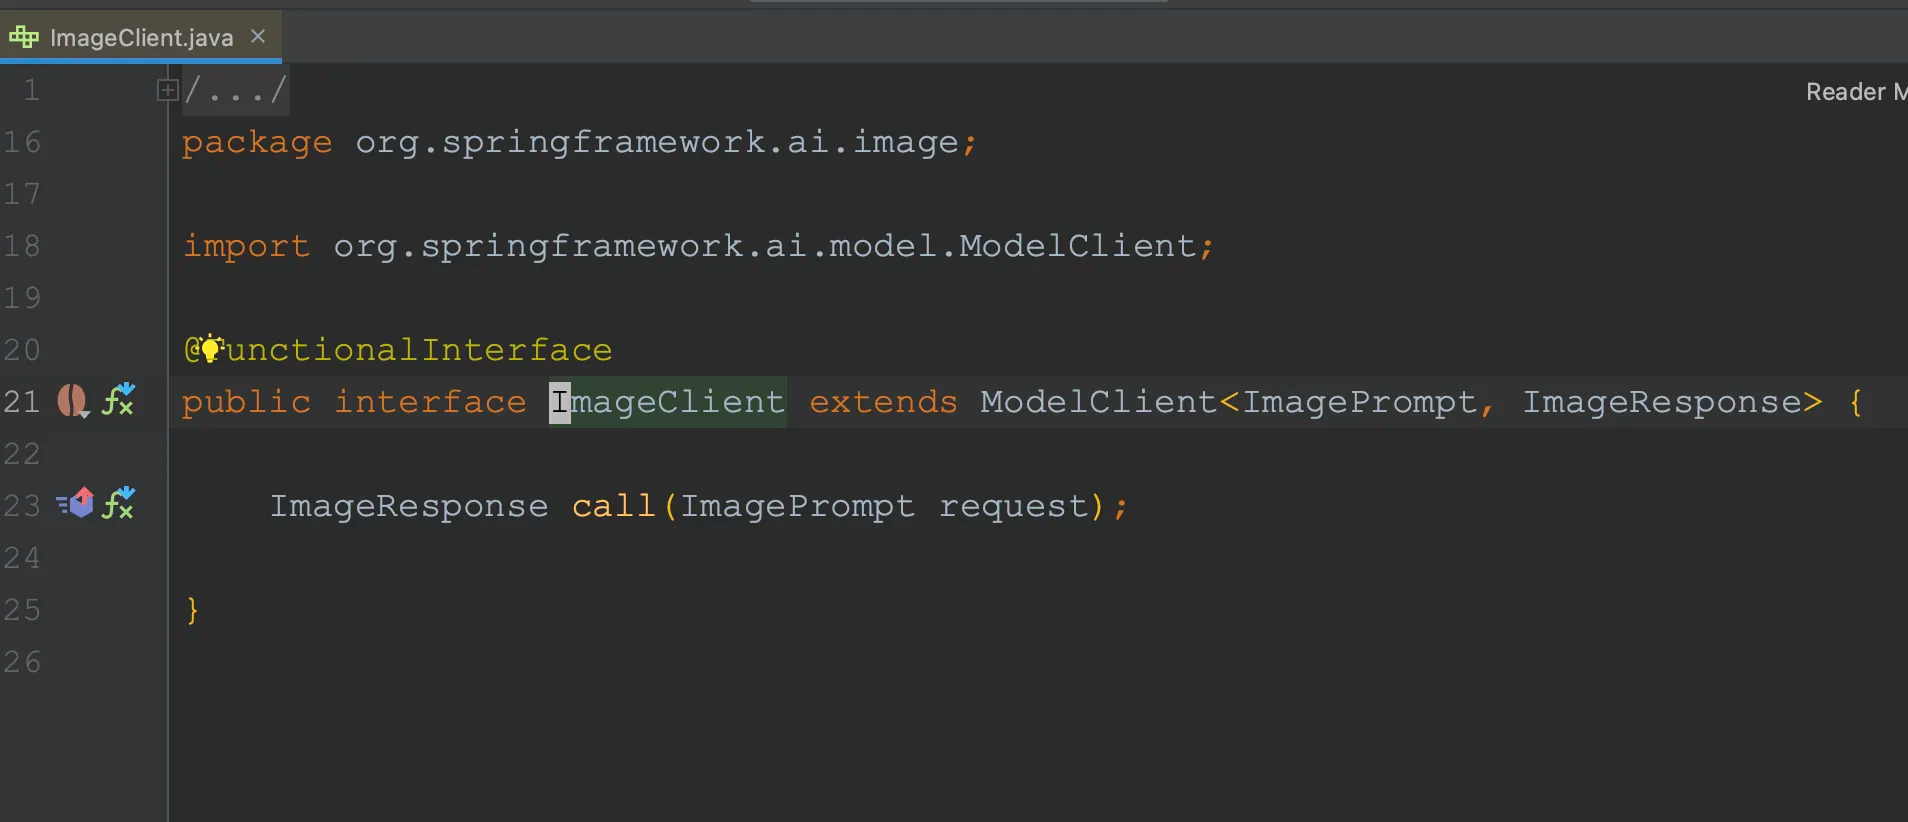Click line number 25 in the gutter
Viewport: 1908px width, 822px height.
(x=22, y=610)
